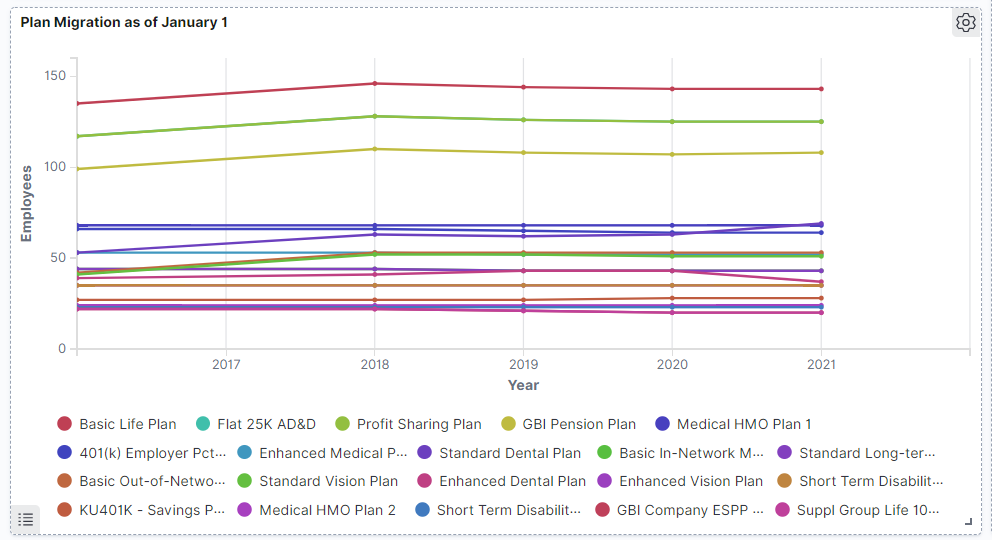
Task: Hide the Enhanced Vision Plan series
Action: 690,481
